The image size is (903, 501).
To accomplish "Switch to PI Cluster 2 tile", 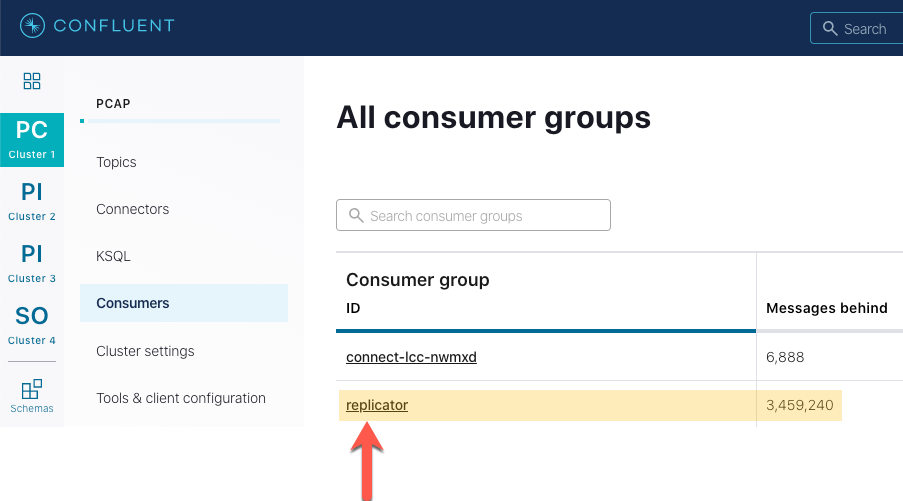I will (32, 201).
